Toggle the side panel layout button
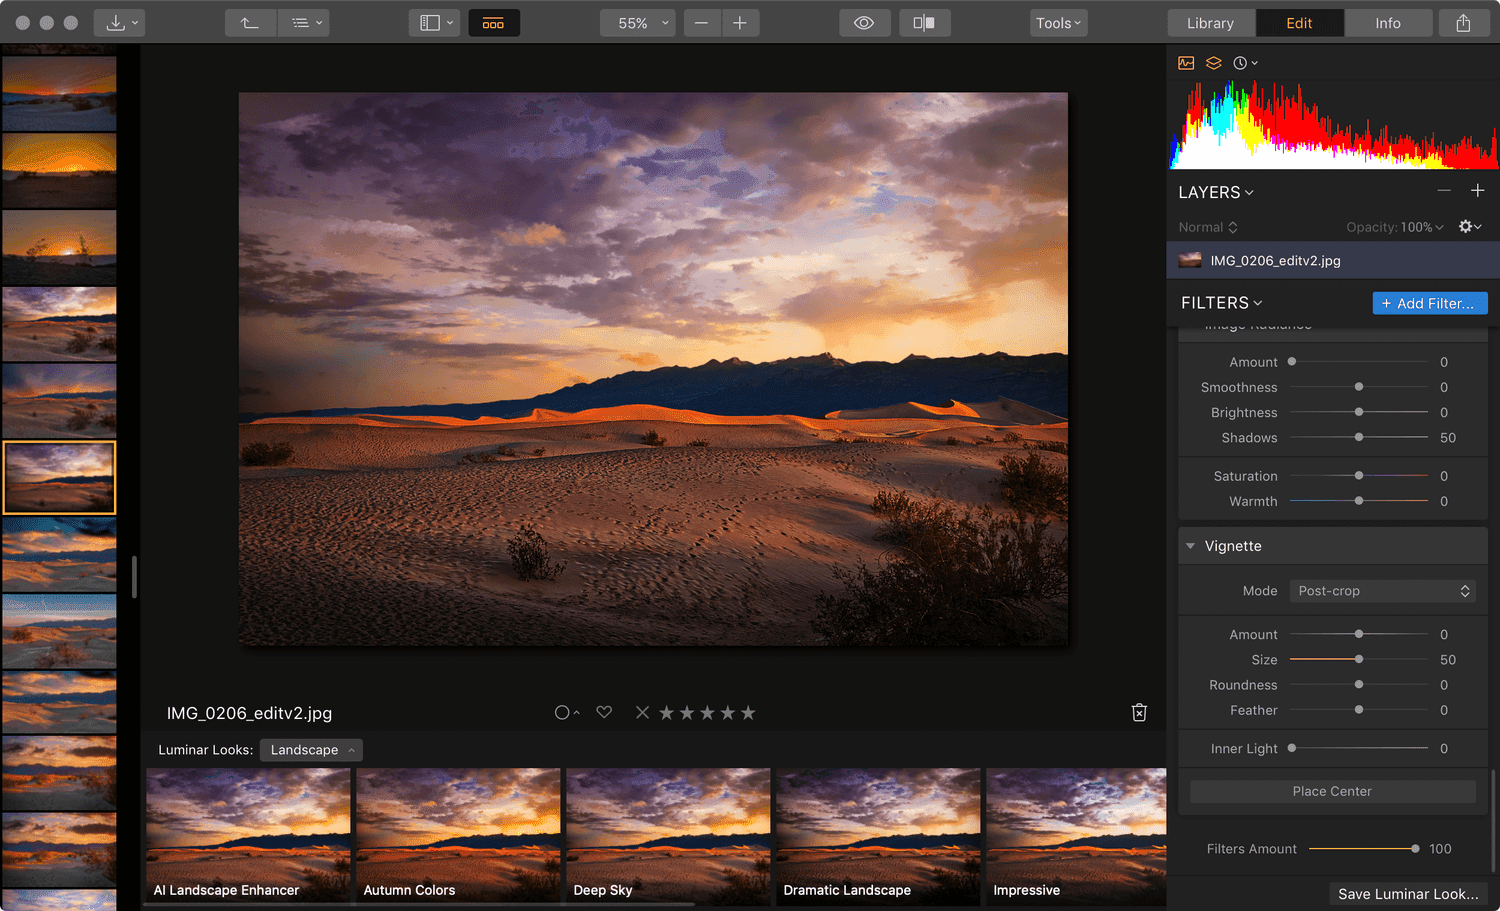Viewport: 1500px width, 911px height. pos(435,23)
